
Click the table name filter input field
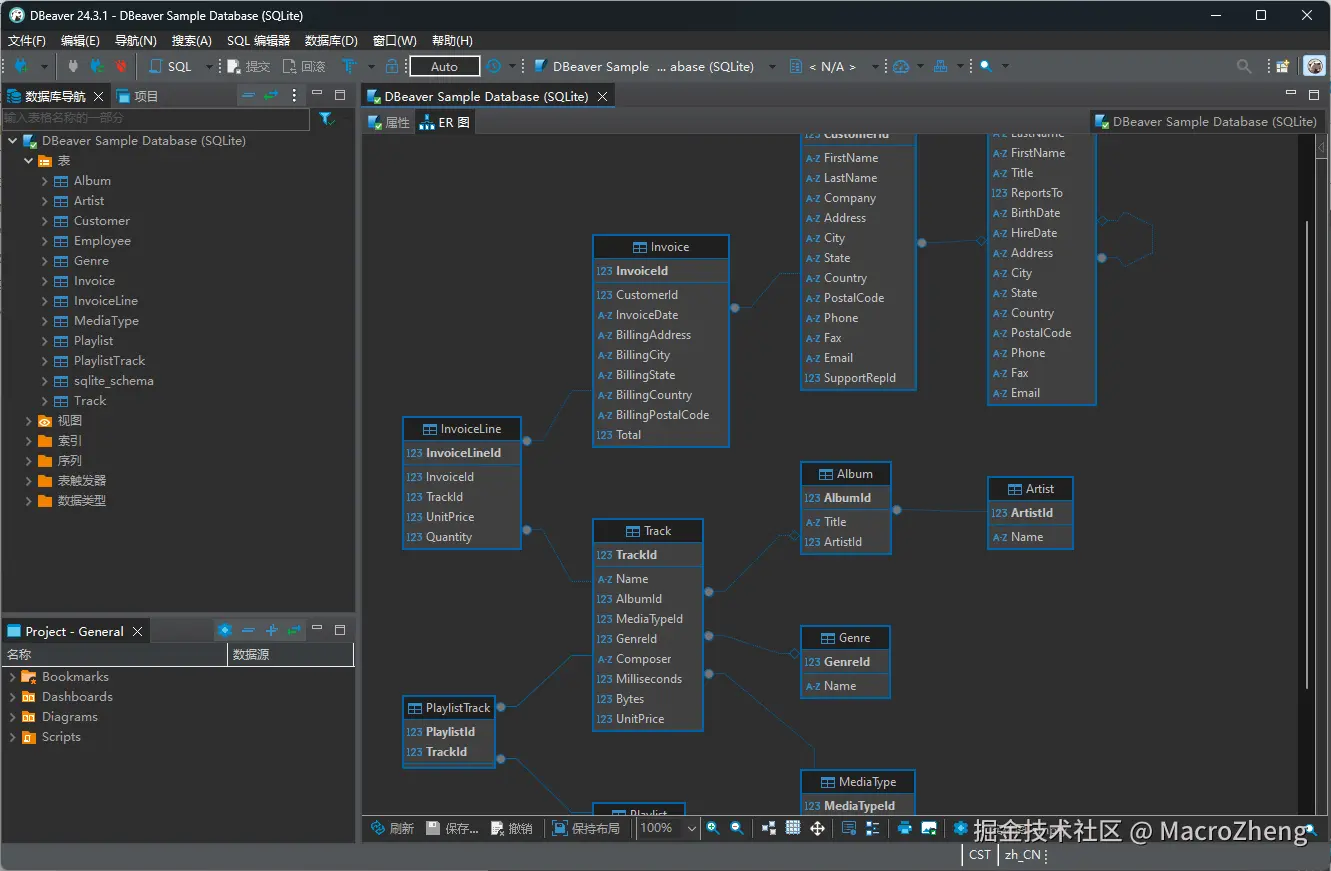[155, 119]
